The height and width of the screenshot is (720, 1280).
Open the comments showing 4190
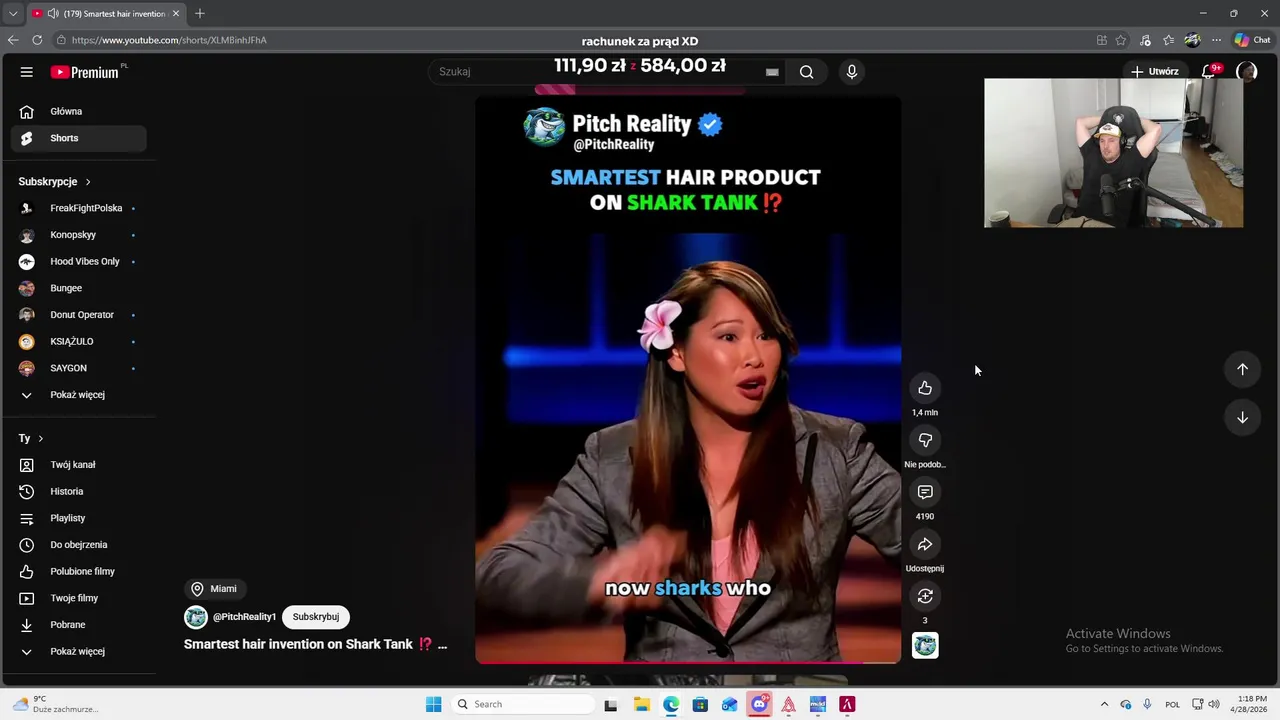[x=925, y=492]
